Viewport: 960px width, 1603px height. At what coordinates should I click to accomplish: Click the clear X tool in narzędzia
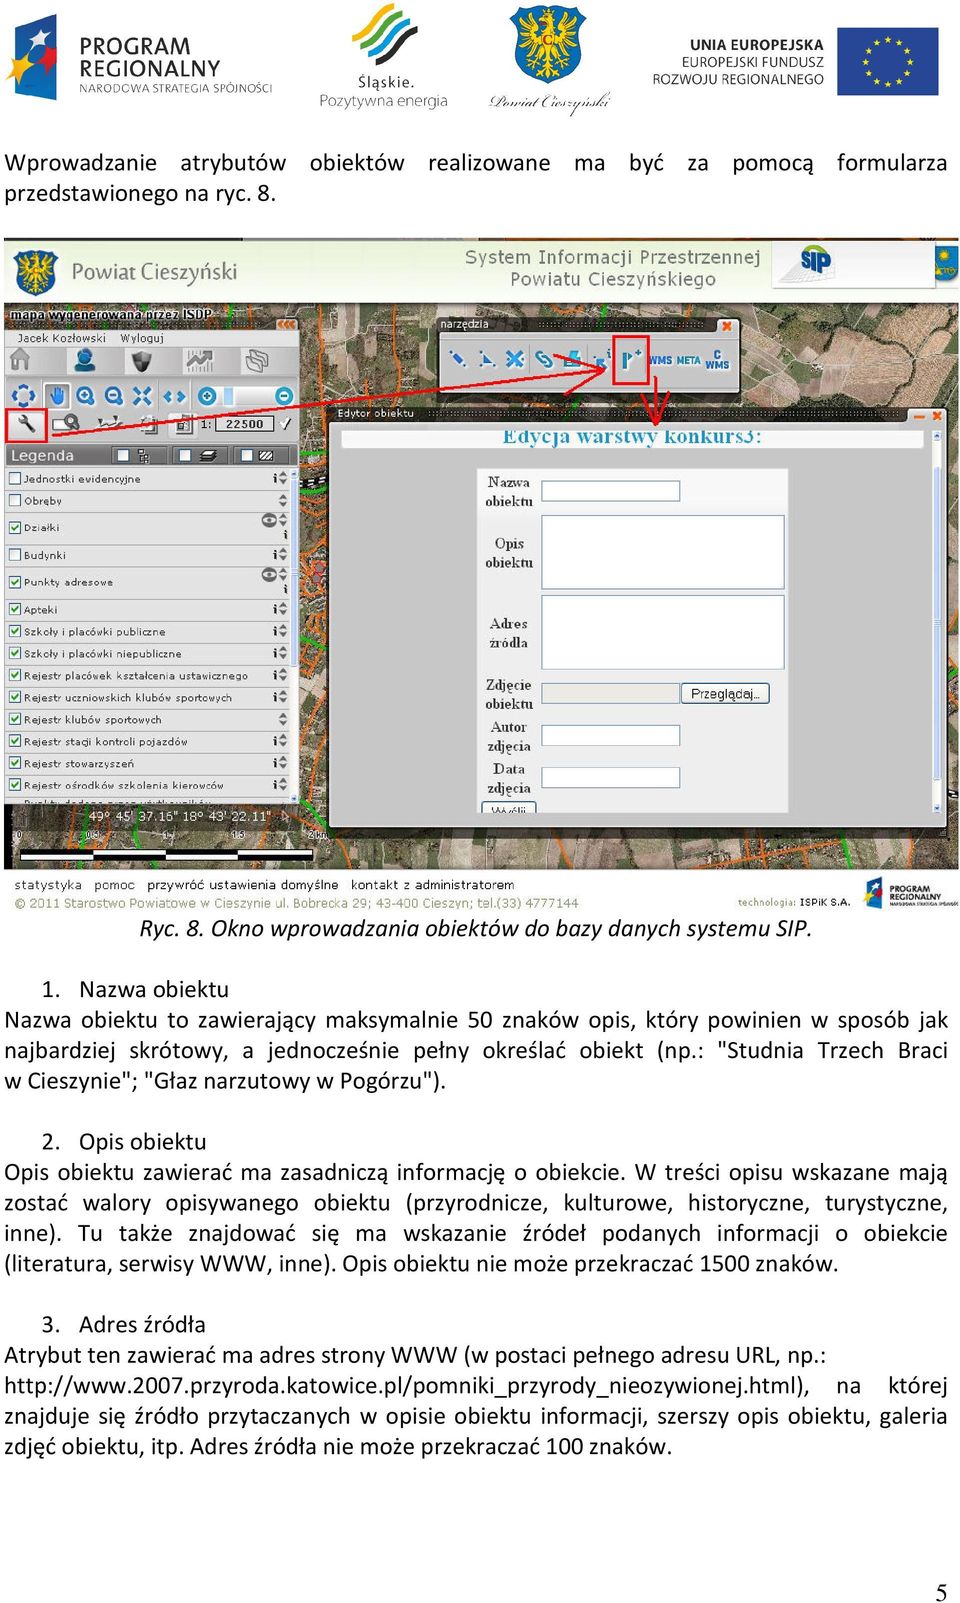(514, 358)
